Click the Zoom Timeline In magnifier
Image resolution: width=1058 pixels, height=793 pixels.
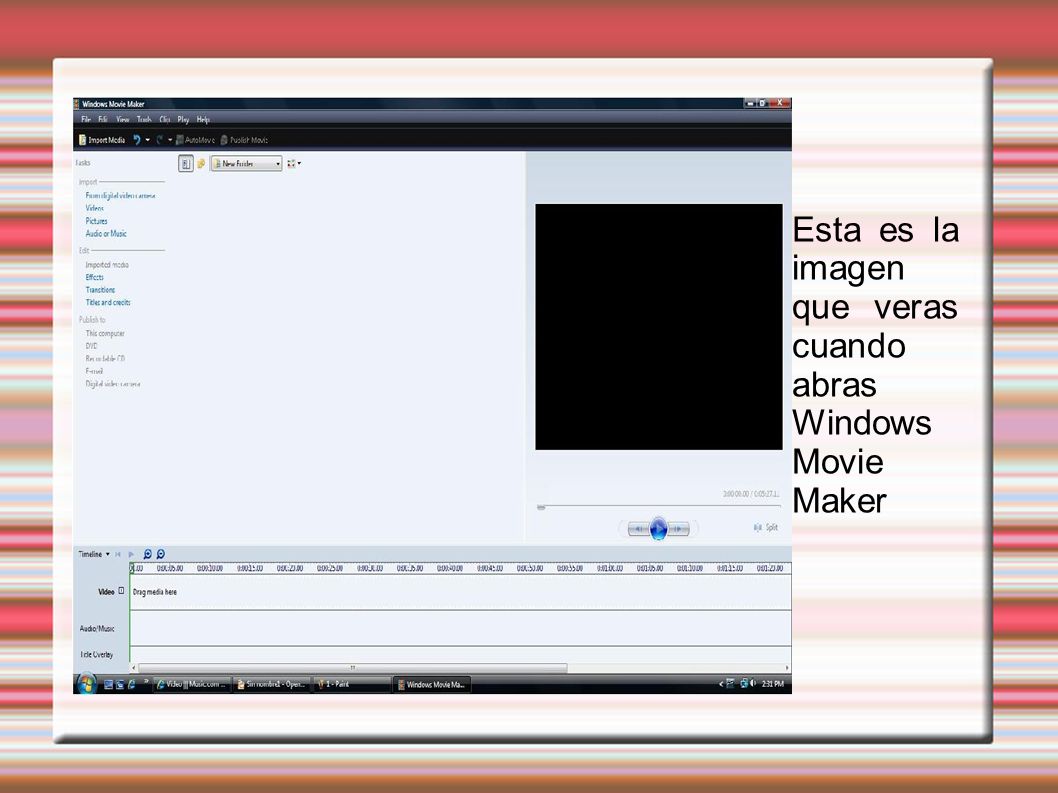point(148,554)
